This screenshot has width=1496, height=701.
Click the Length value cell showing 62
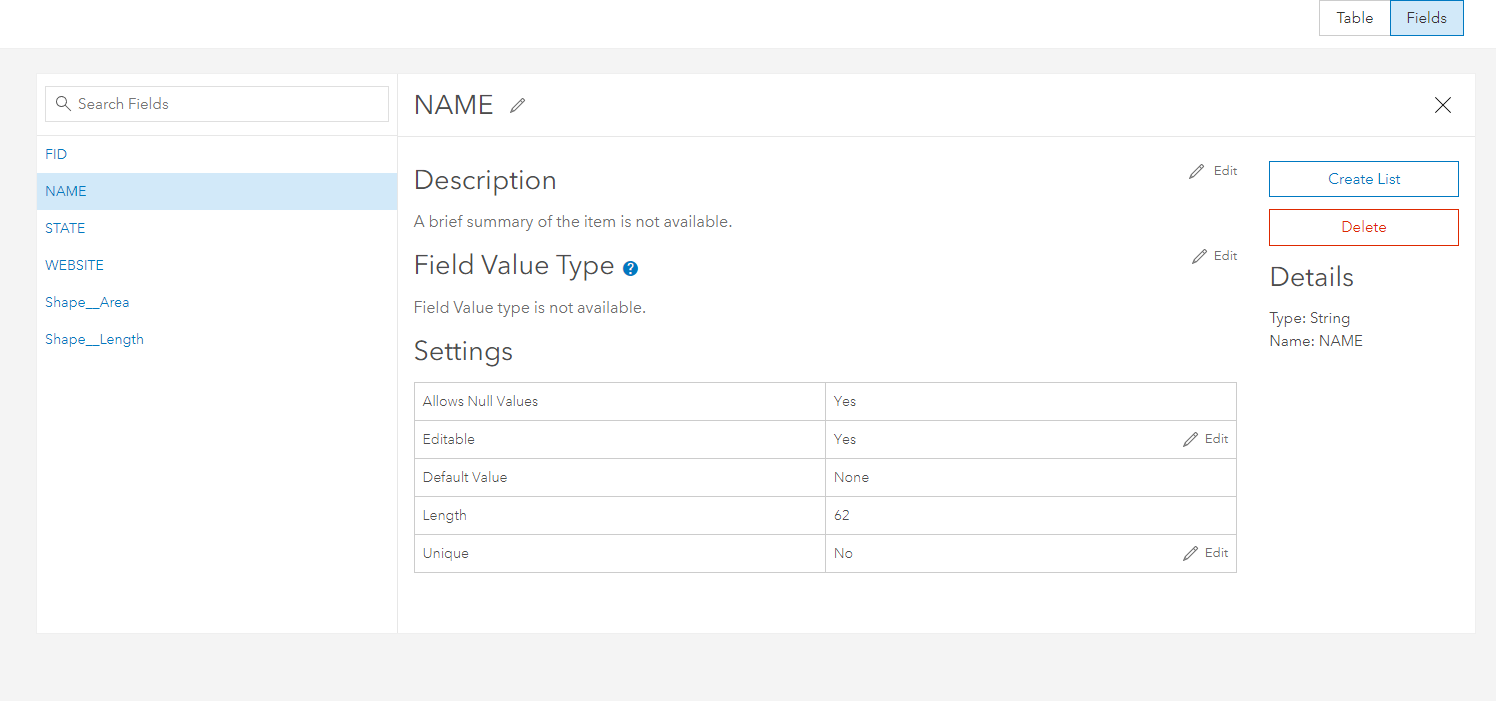[x=1030, y=516]
